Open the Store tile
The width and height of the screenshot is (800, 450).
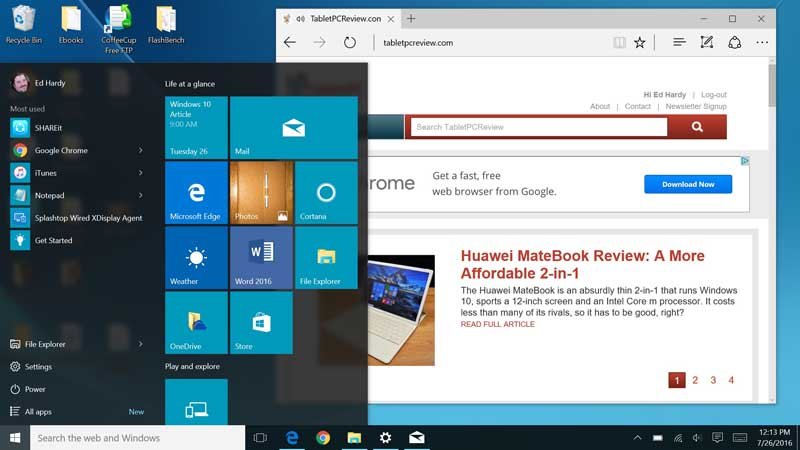pos(261,322)
